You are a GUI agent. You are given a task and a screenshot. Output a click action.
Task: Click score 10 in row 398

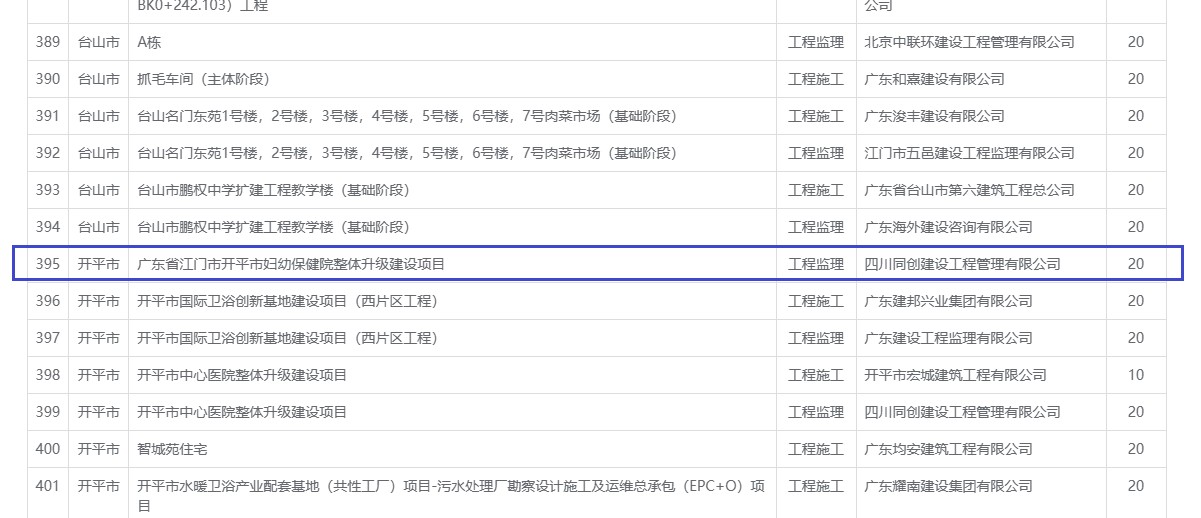pyautogui.click(x=1136, y=375)
